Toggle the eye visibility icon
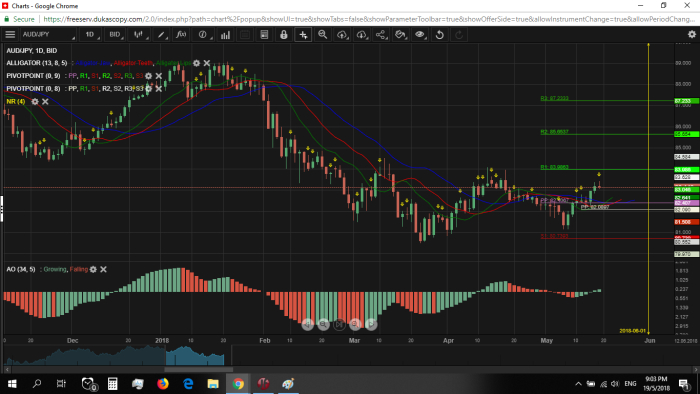Screen dimensions: 700x394 coord(420,34)
